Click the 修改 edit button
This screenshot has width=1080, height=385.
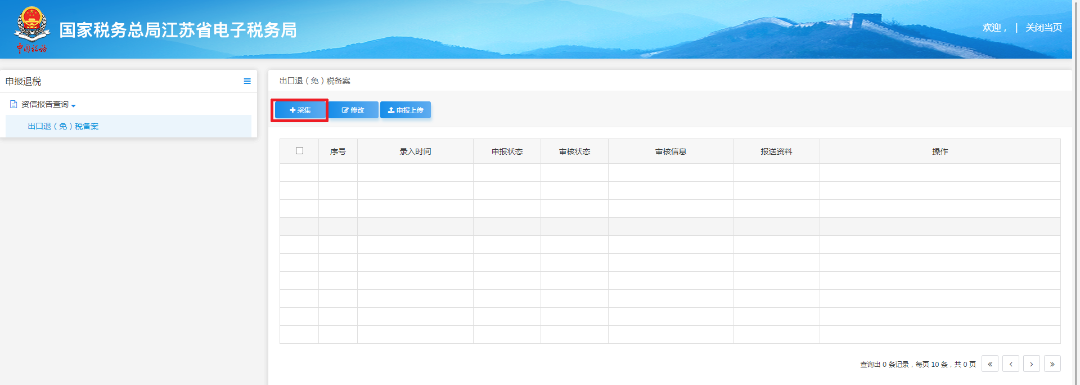pyautogui.click(x=353, y=110)
